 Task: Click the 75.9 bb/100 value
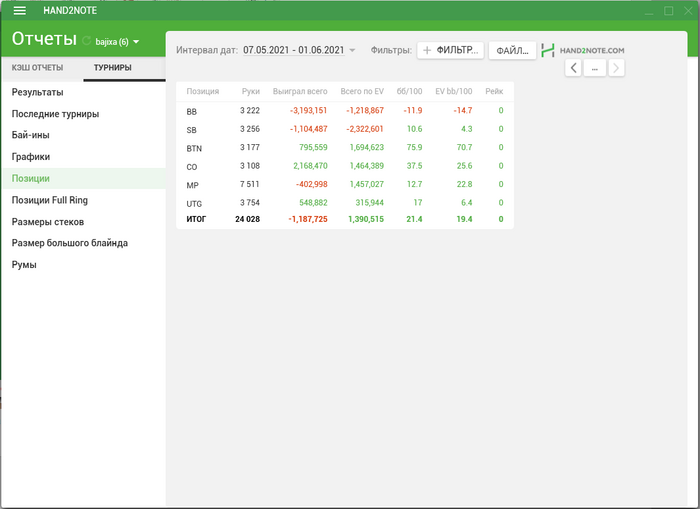click(414, 147)
